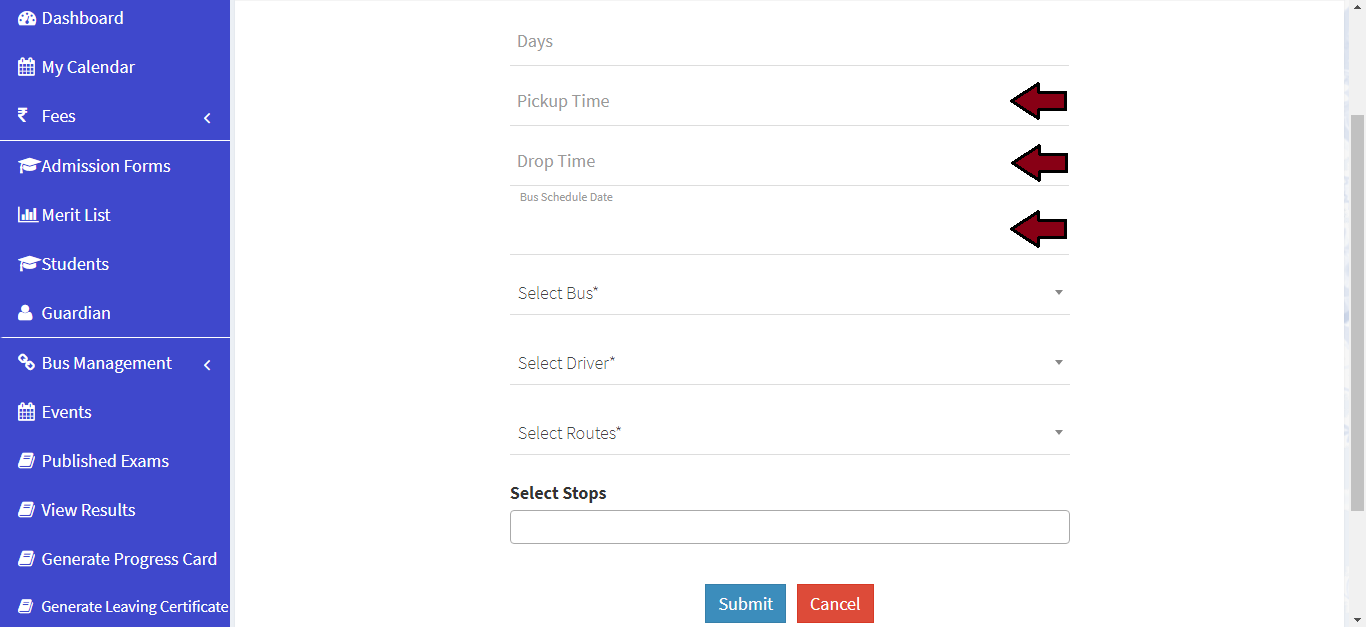Click the Select Stops text box
1366x627 pixels.
[789, 527]
